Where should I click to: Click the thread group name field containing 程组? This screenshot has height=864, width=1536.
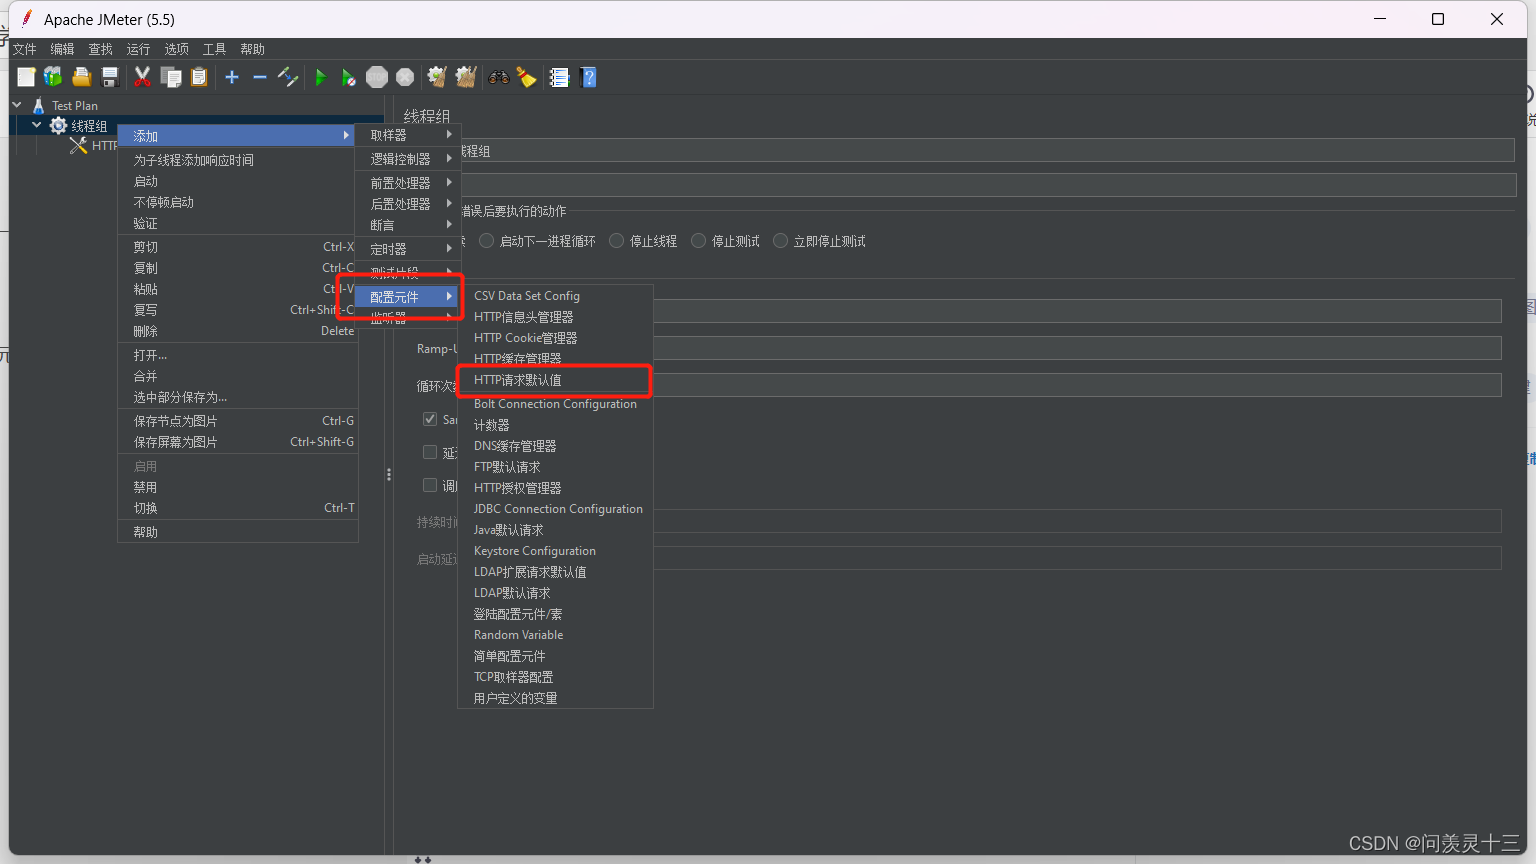(x=988, y=151)
